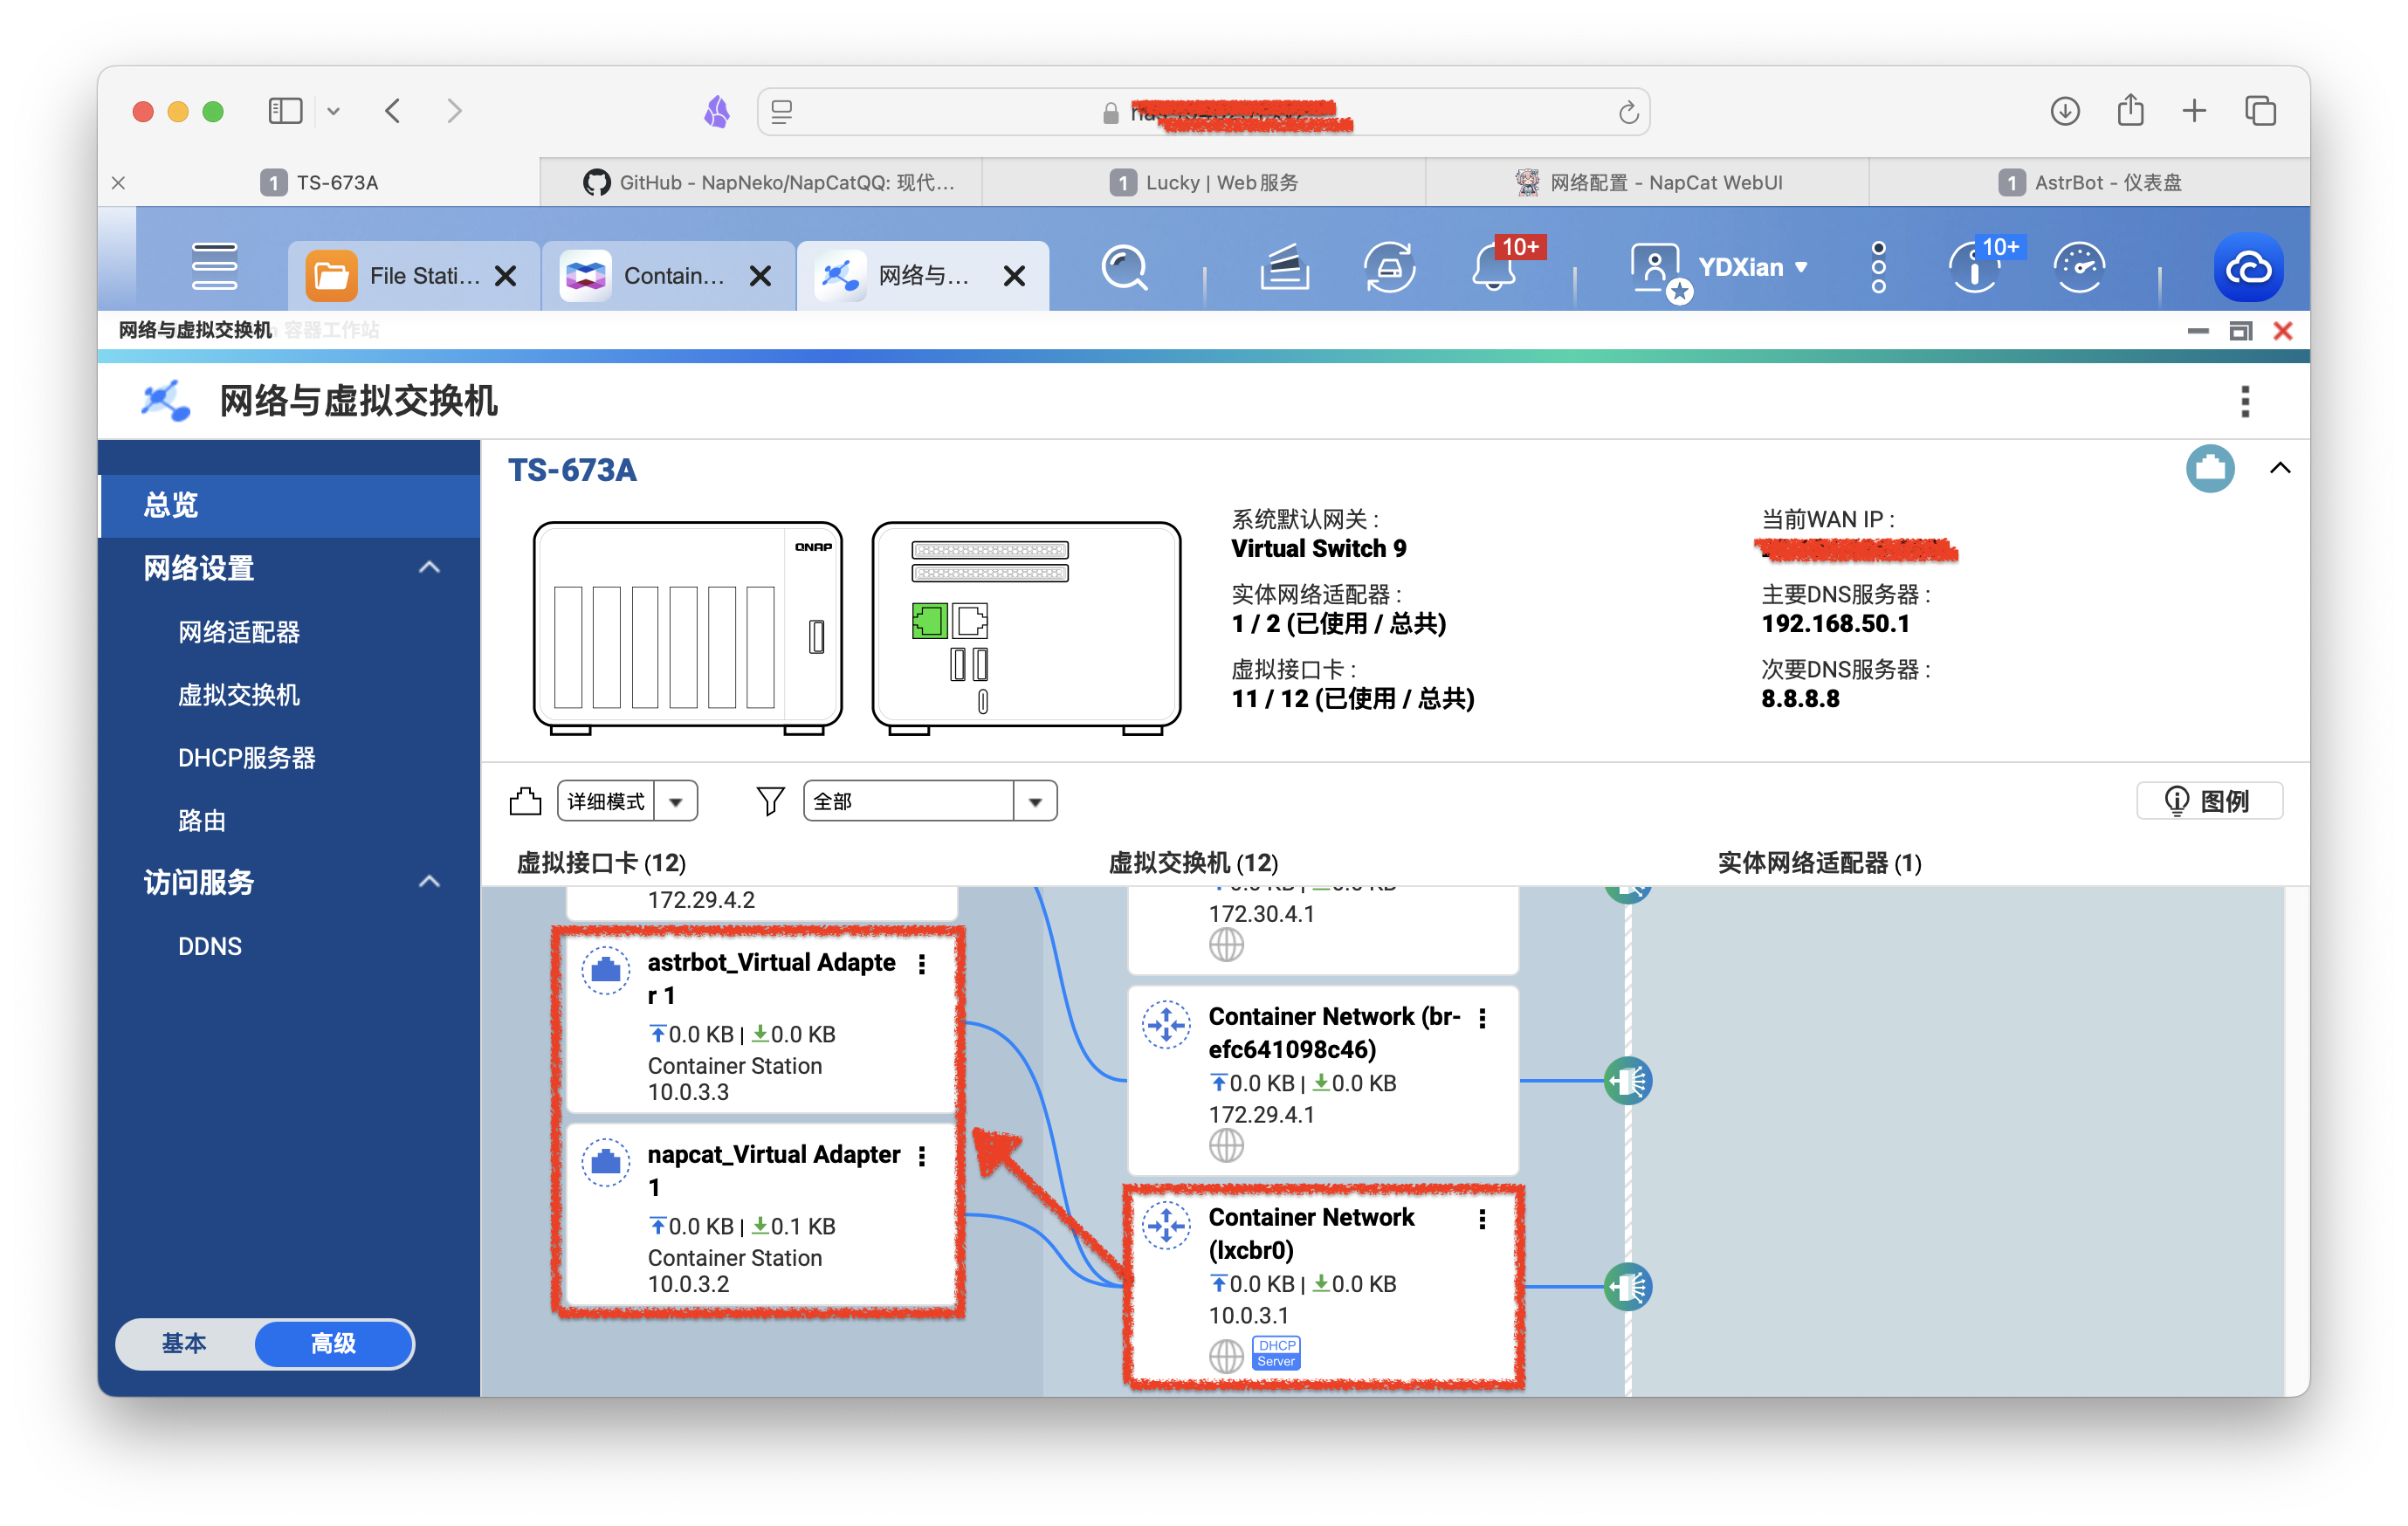Click the unused white network port on NAS rear
The width and height of the screenshot is (2408, 1526).
(969, 620)
